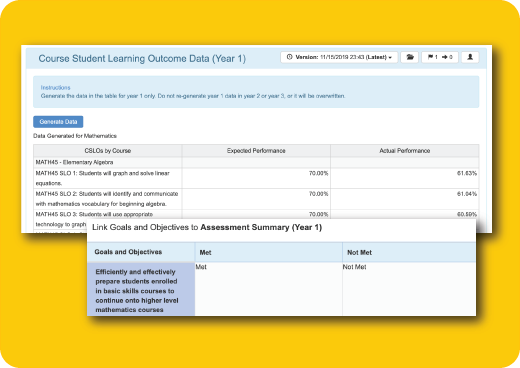Viewport: 520px width, 368px height.
Task: Click SLO 3 actual performance 60.59%
Action: [467, 214]
